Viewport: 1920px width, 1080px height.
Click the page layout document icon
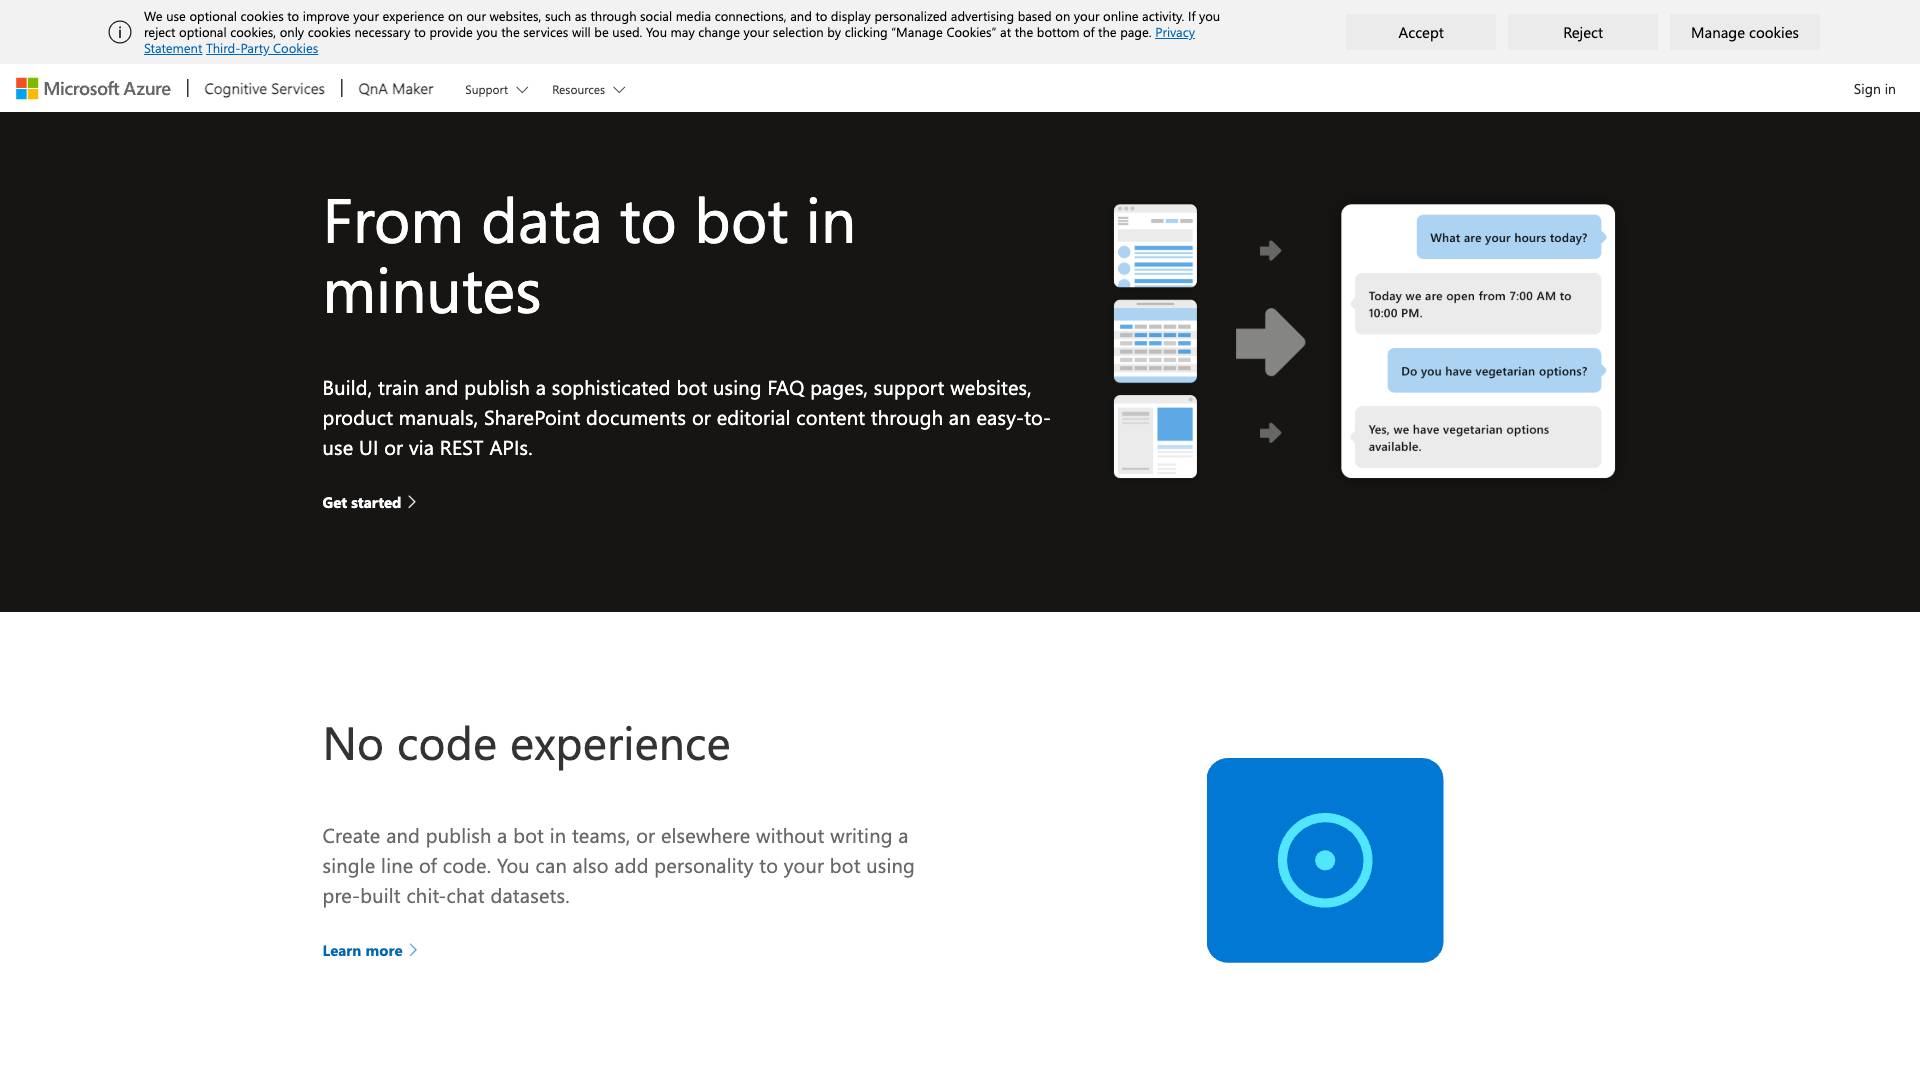point(1155,436)
